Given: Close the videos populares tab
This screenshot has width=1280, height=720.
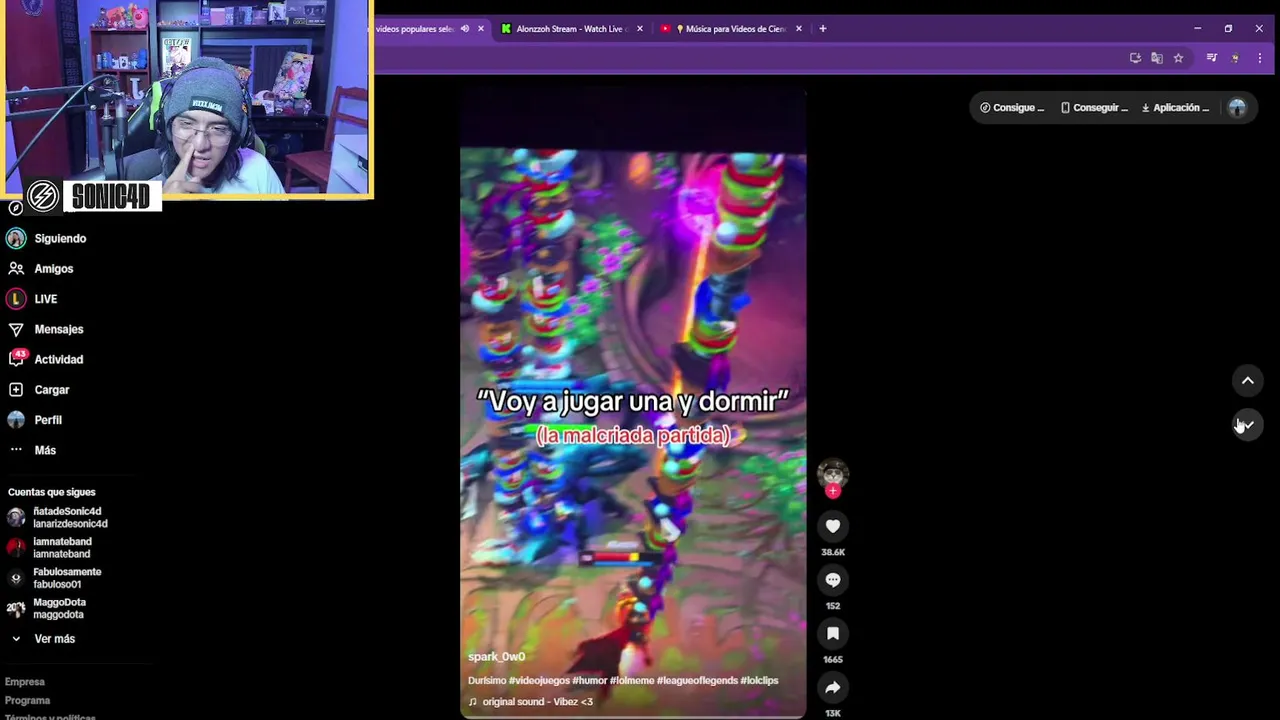Looking at the screenshot, I should tap(481, 29).
